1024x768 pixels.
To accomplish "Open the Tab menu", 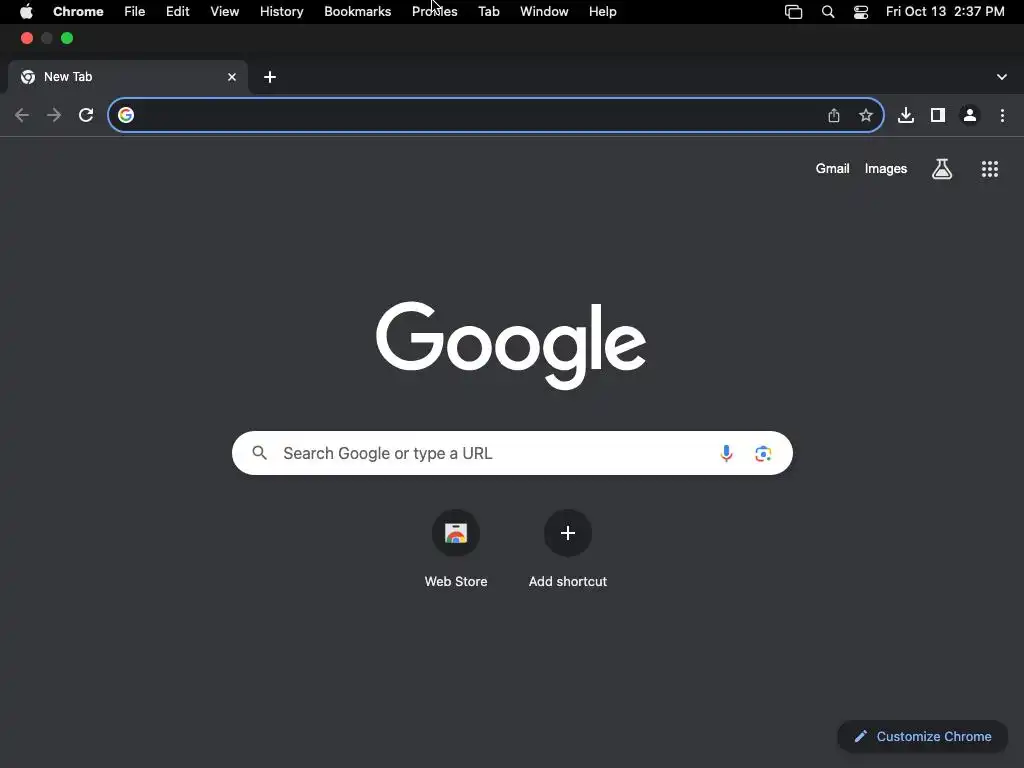I will pyautogui.click(x=488, y=12).
